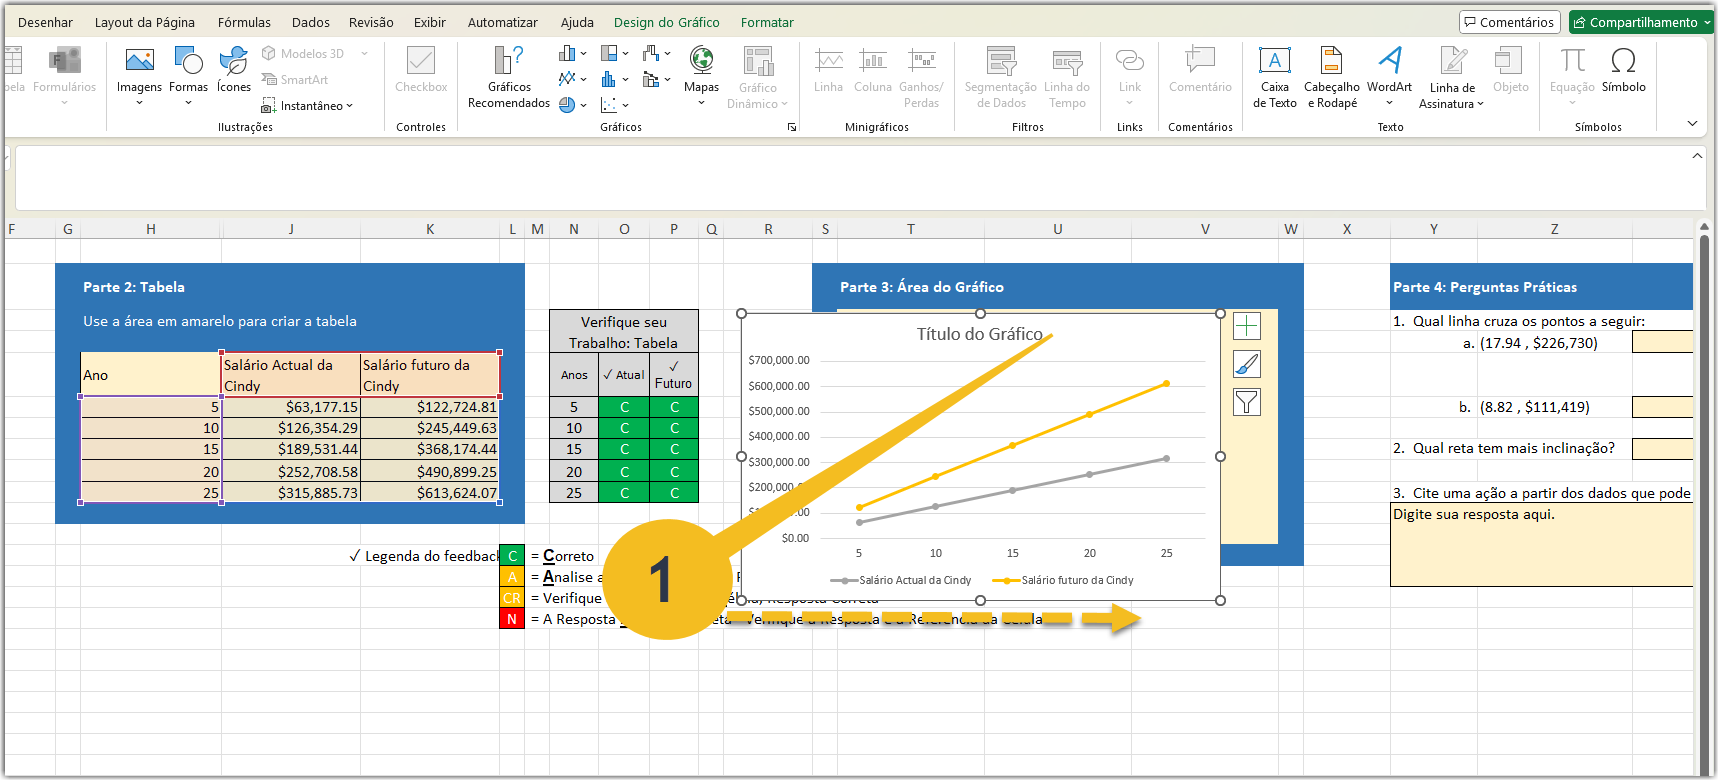Select the Título do Gráfico chart title
Viewport: 1719px width, 781px height.
(980, 334)
